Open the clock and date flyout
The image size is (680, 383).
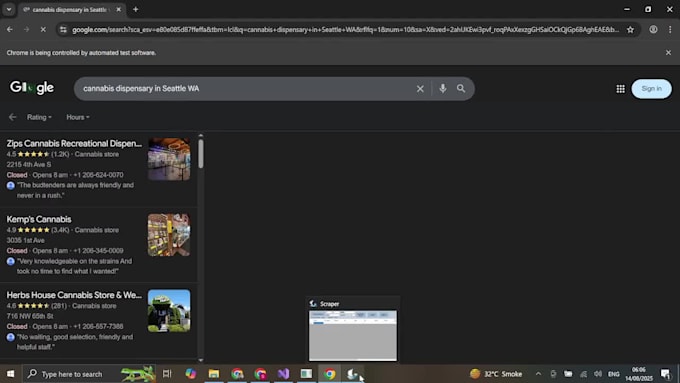pyautogui.click(x=639, y=374)
